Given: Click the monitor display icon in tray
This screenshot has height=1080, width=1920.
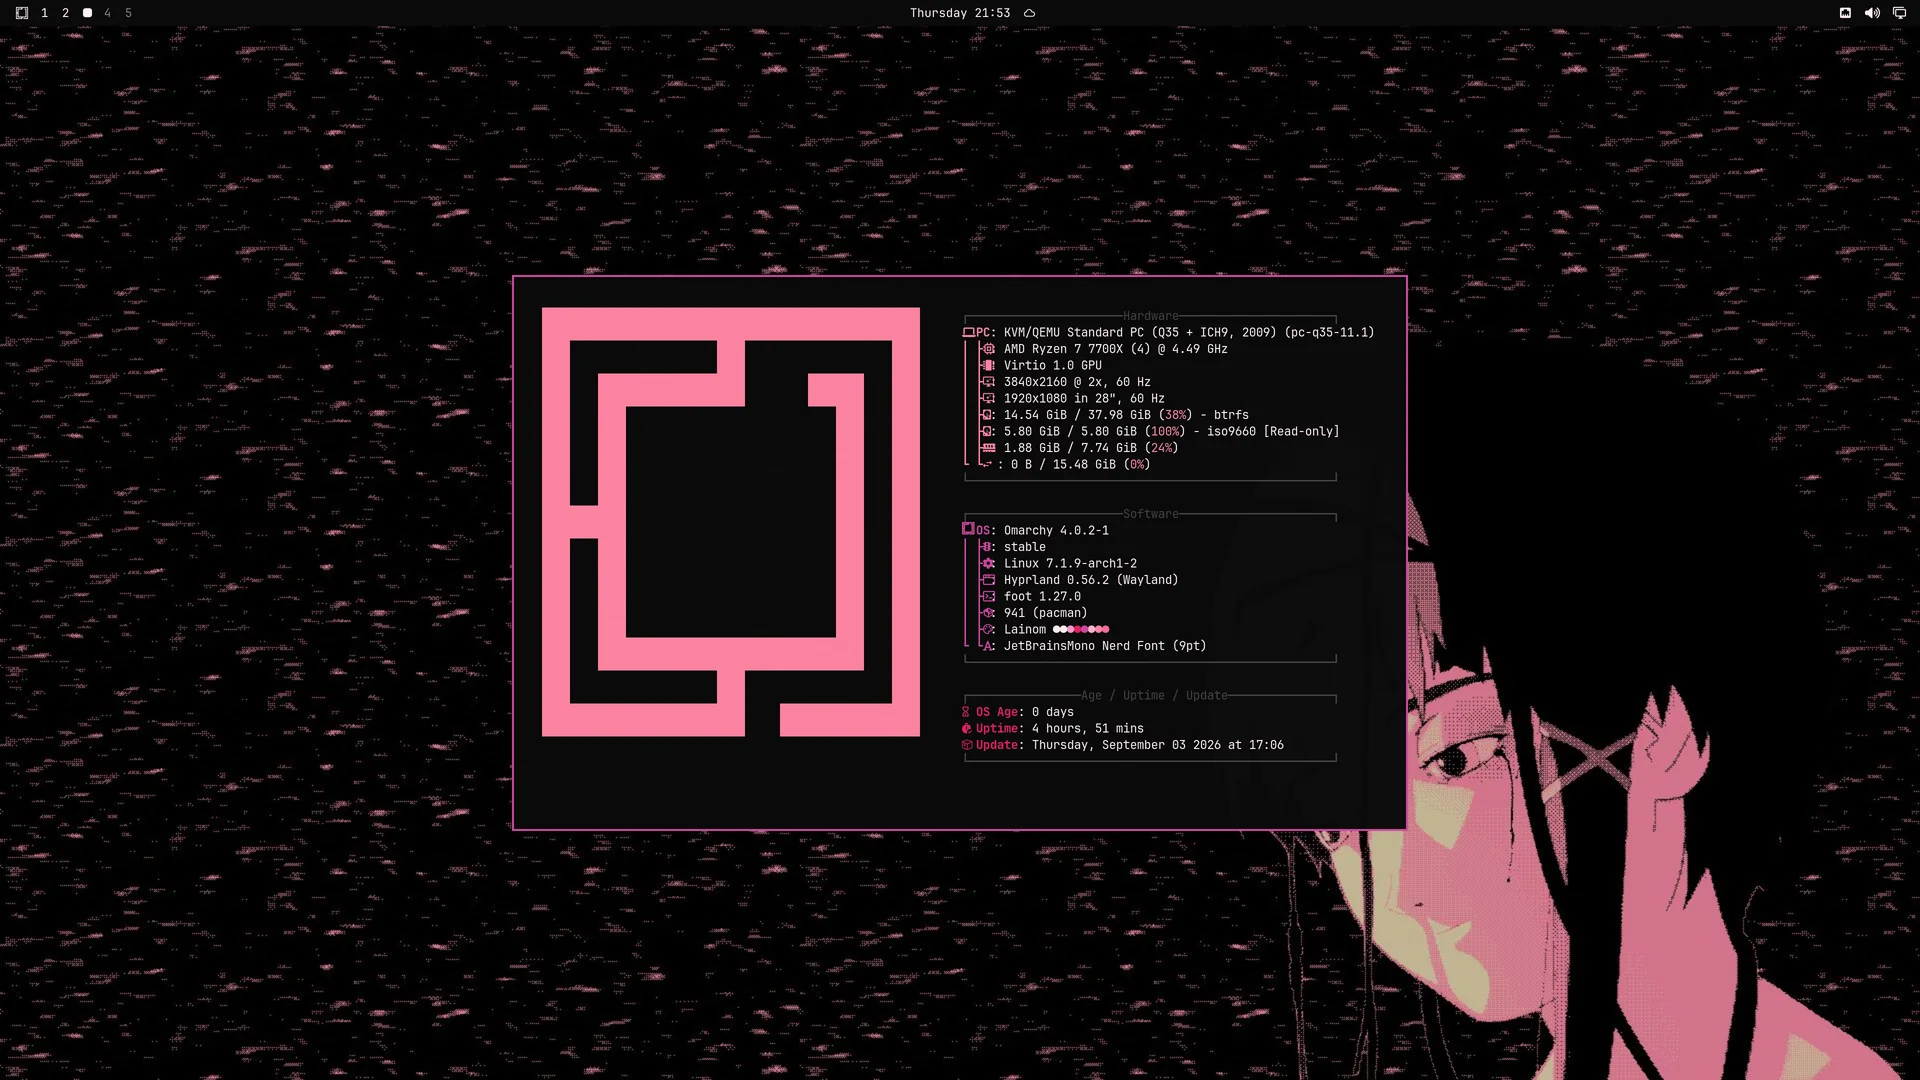Looking at the screenshot, I should tap(1899, 13).
